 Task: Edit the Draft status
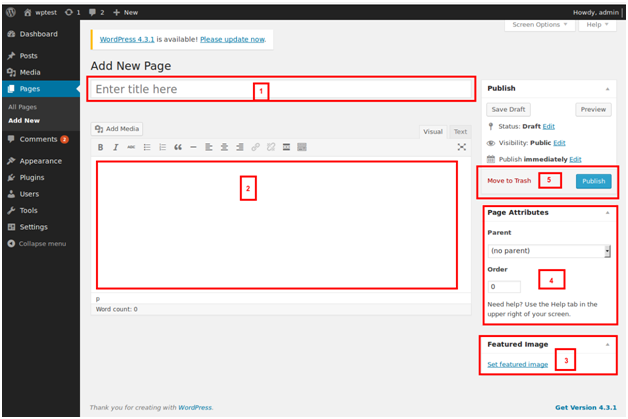click(548, 127)
